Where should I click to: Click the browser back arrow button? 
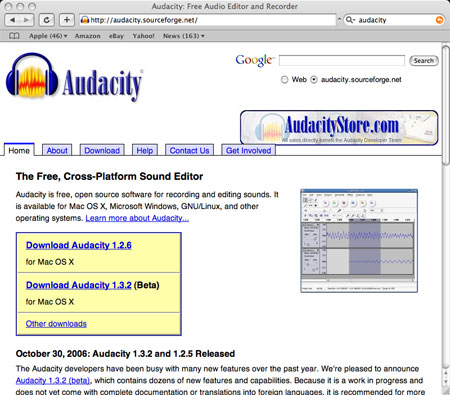point(12,20)
